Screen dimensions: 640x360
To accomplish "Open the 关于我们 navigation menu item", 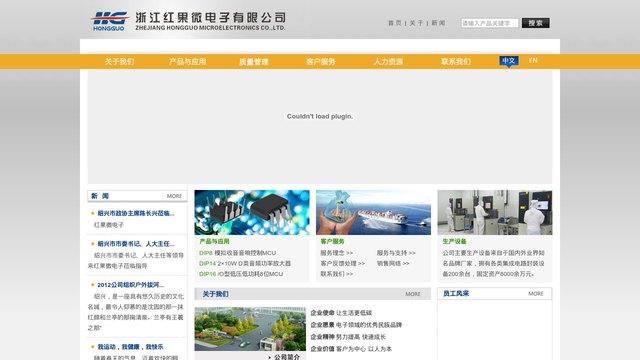I will [x=119, y=62].
